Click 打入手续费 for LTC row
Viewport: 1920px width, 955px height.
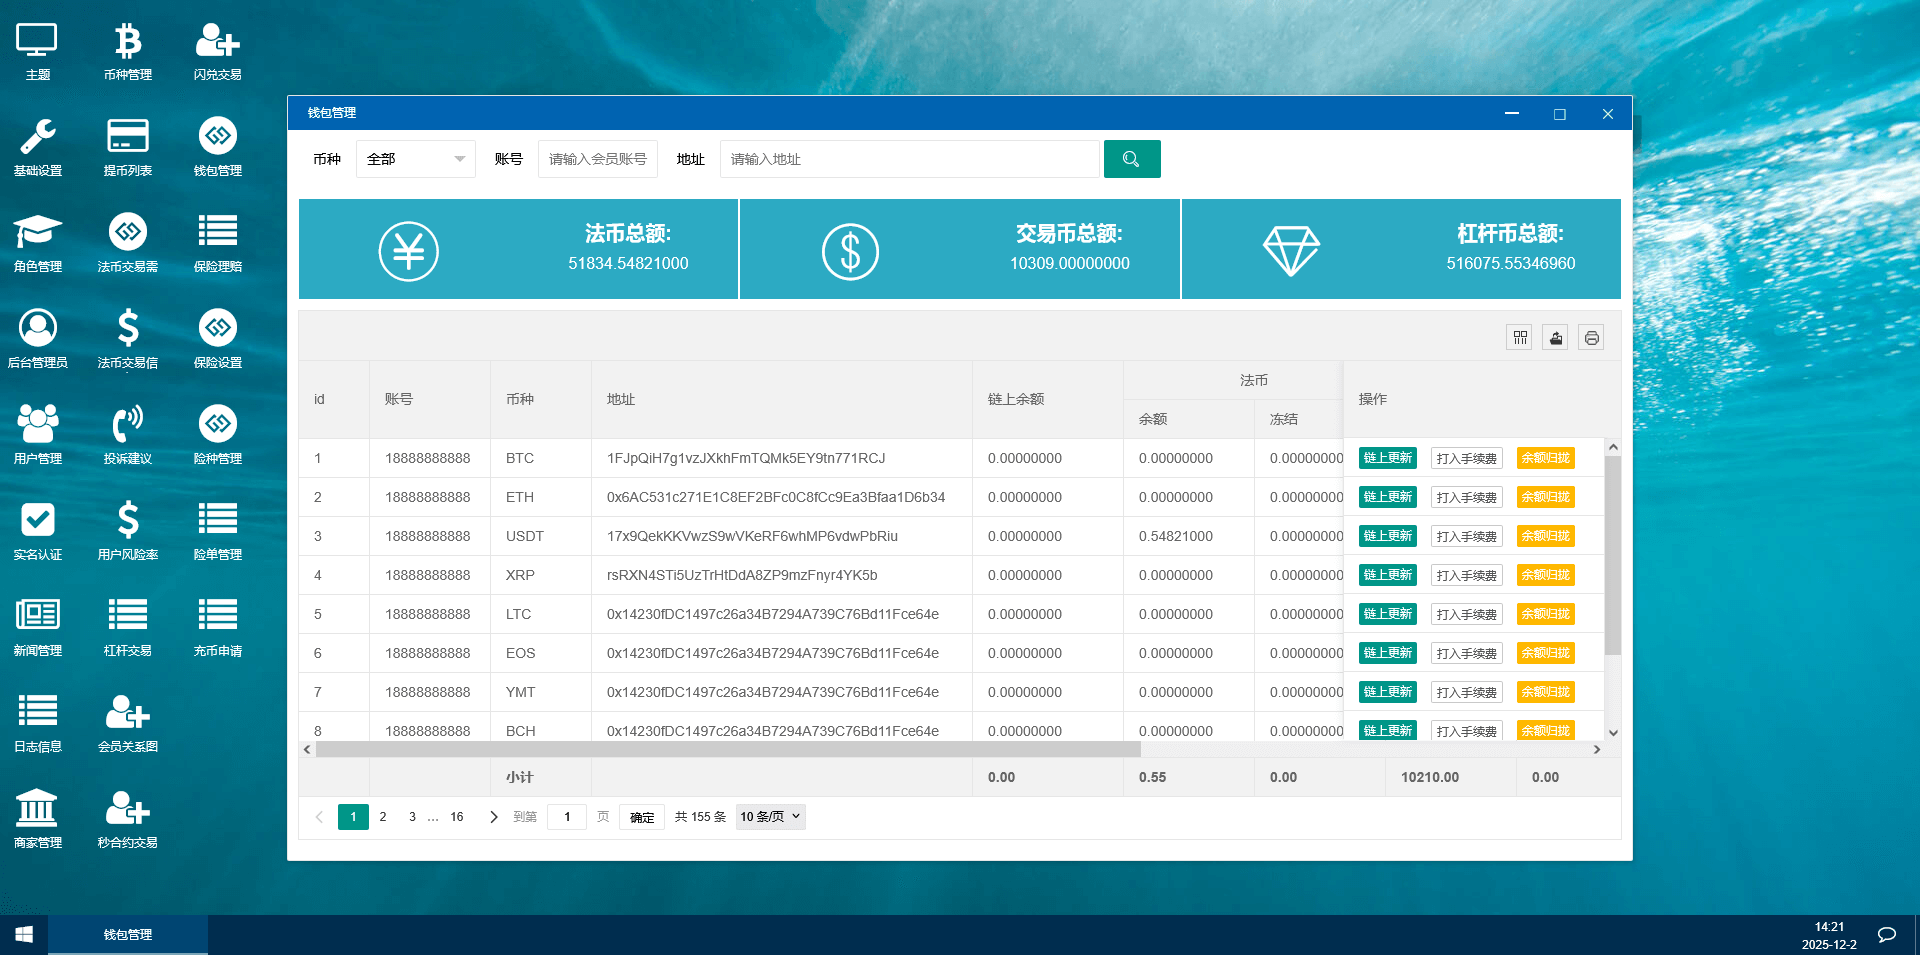(1466, 614)
